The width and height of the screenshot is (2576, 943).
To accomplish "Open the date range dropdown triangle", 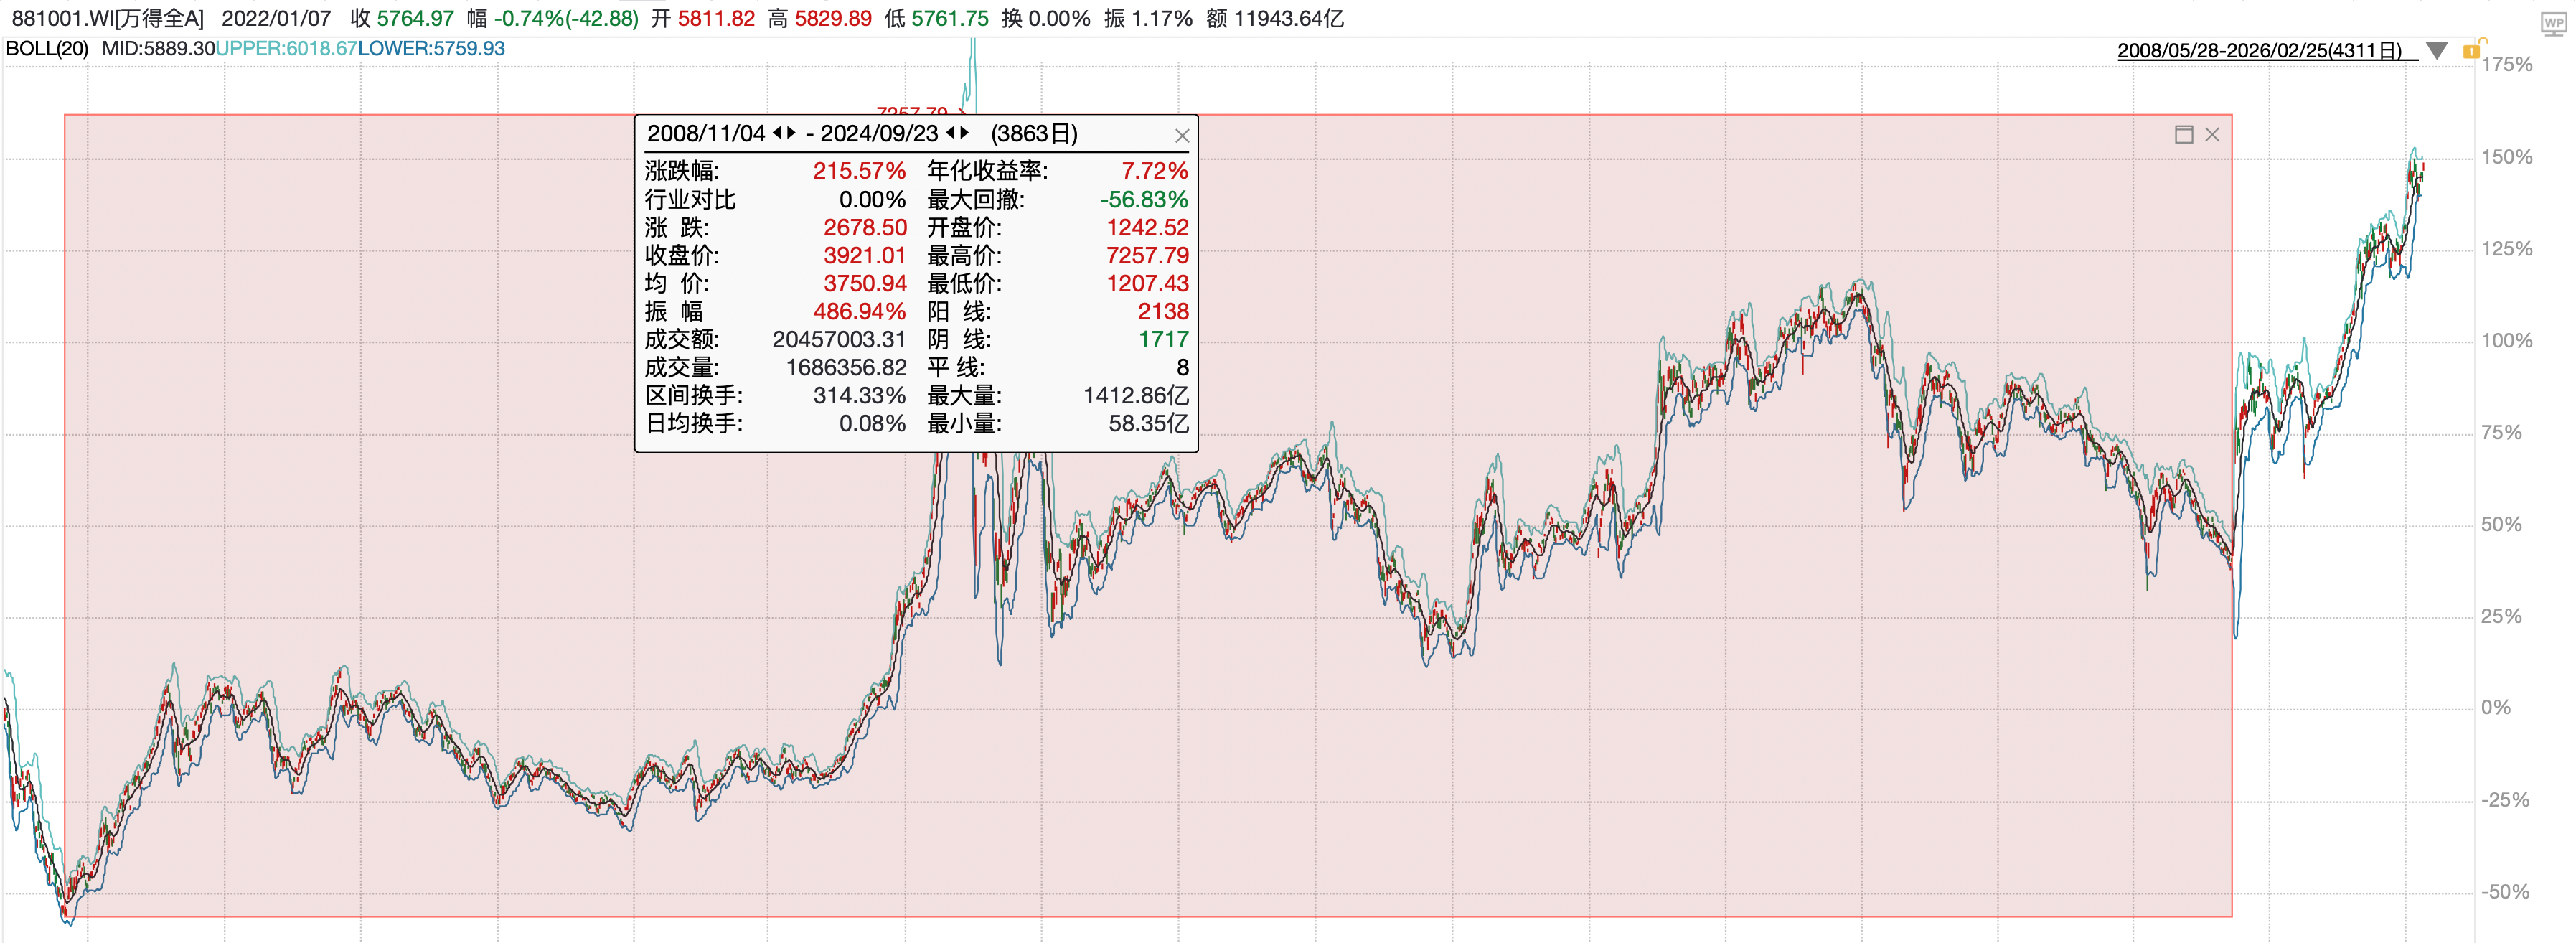I will point(2437,51).
